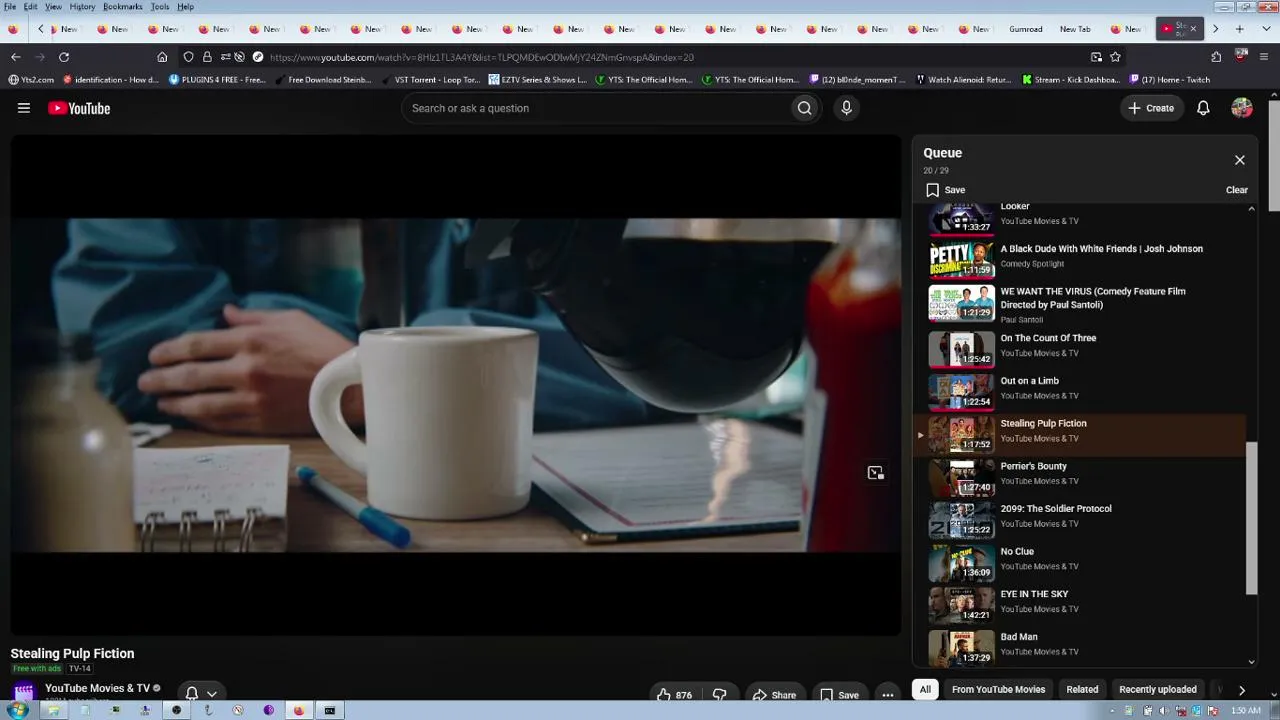Select the Recently uploaded chip

[x=1158, y=689]
